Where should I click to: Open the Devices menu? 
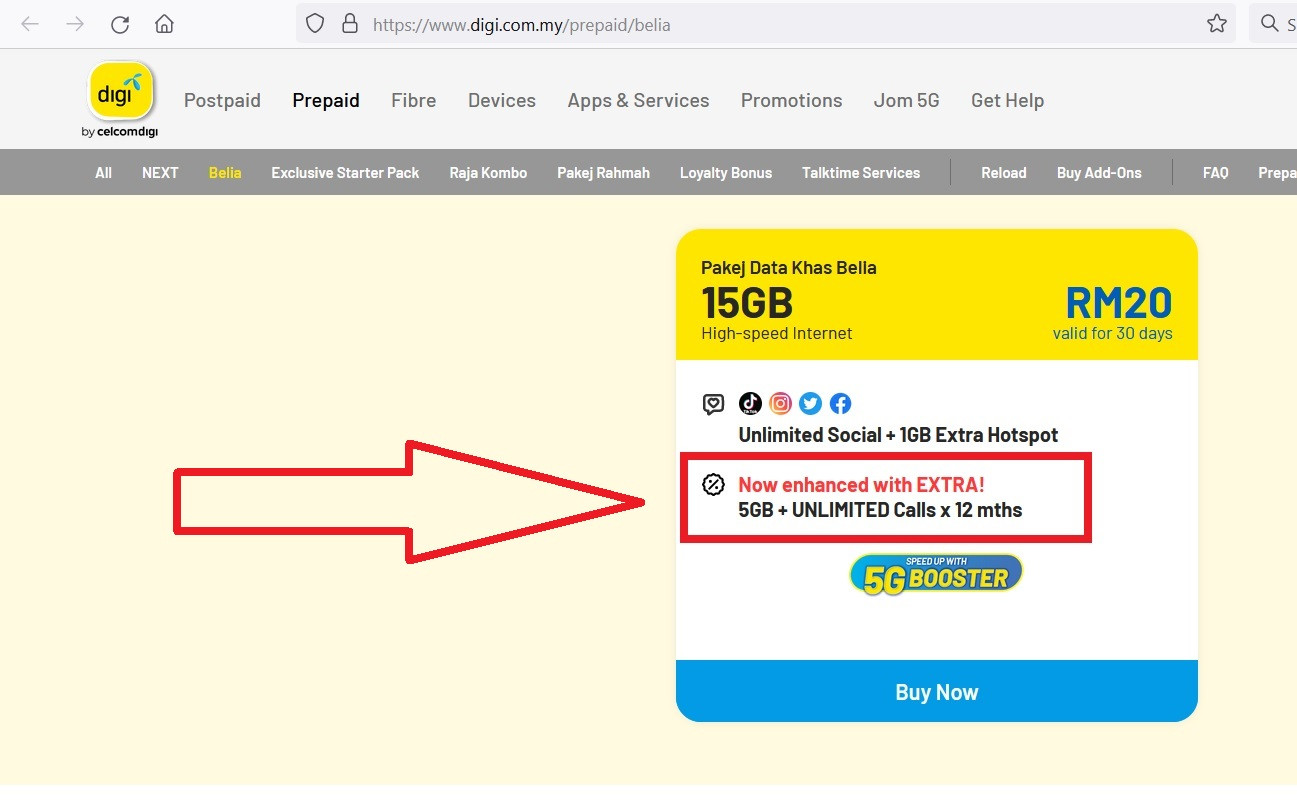(502, 100)
